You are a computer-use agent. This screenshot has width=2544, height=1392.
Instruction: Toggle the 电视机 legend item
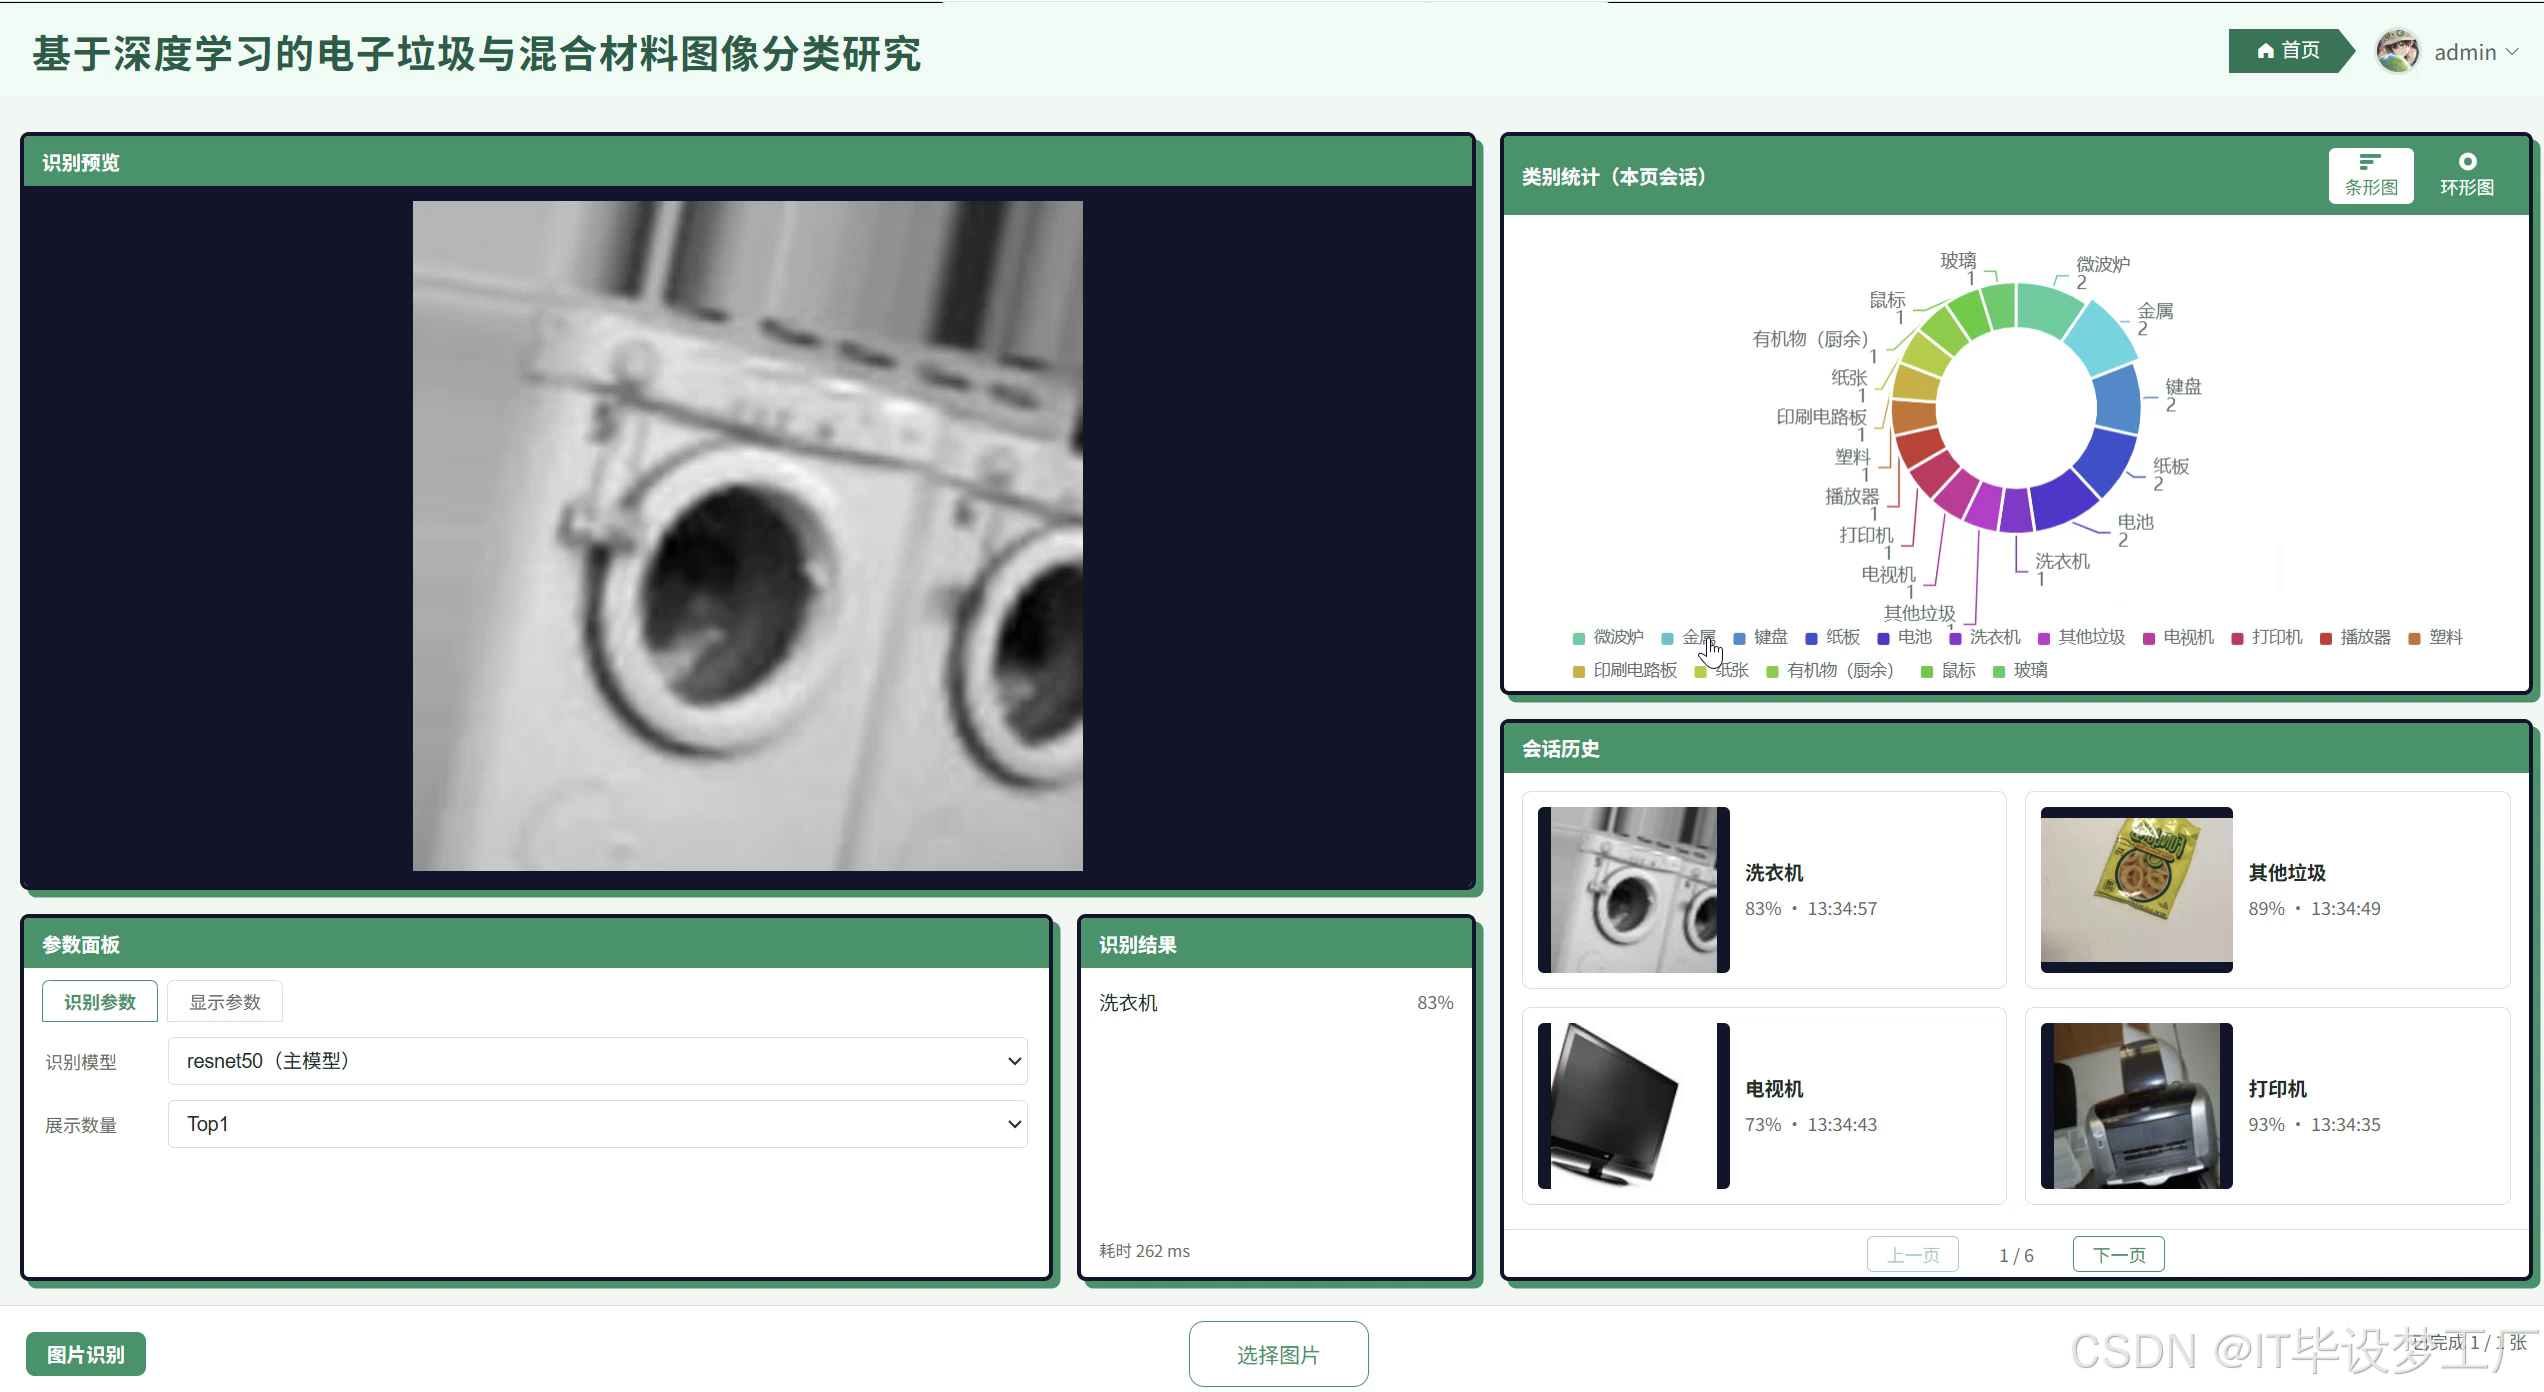(2178, 637)
